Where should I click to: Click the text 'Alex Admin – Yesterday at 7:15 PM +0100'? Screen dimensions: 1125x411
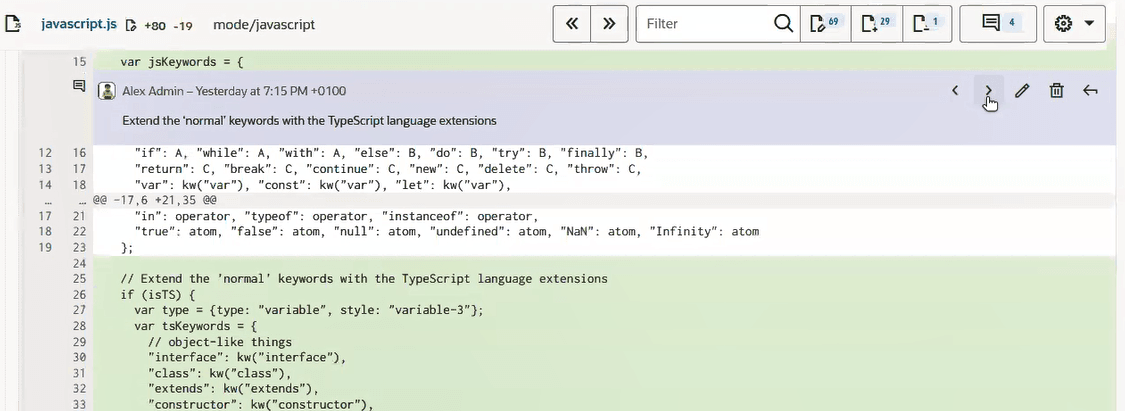pyautogui.click(x=234, y=91)
